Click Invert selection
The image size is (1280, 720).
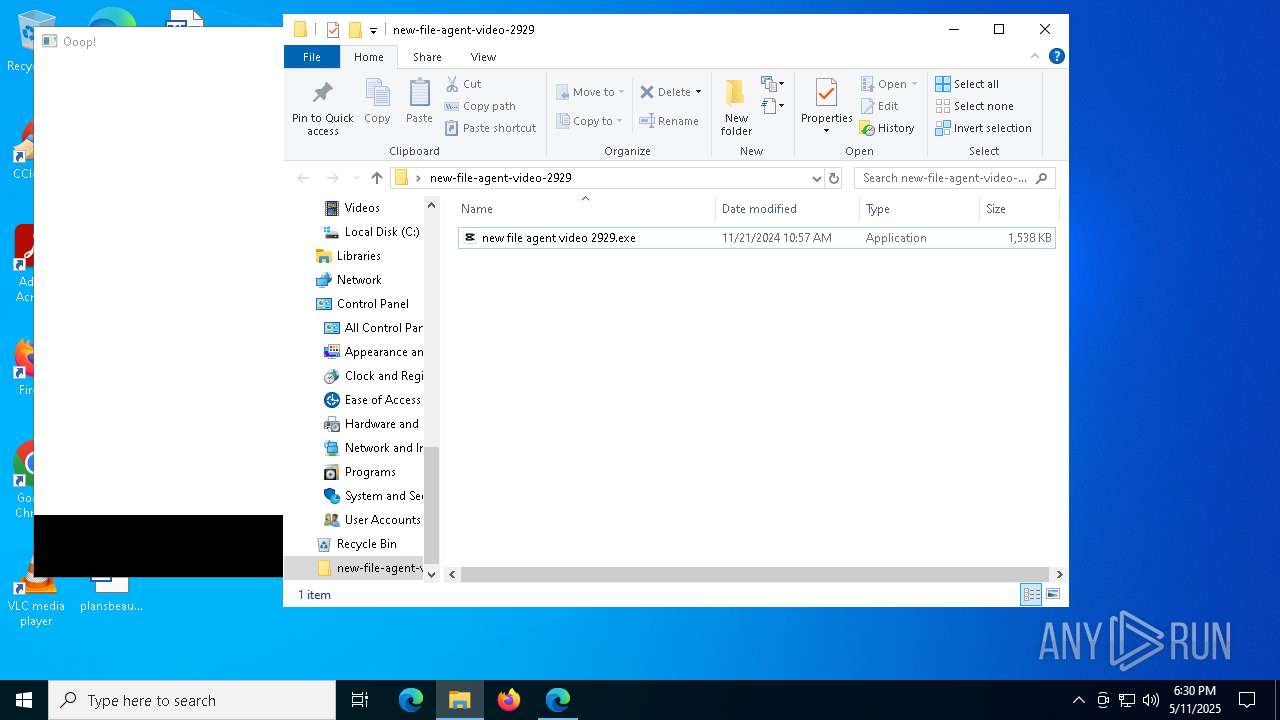(983, 128)
